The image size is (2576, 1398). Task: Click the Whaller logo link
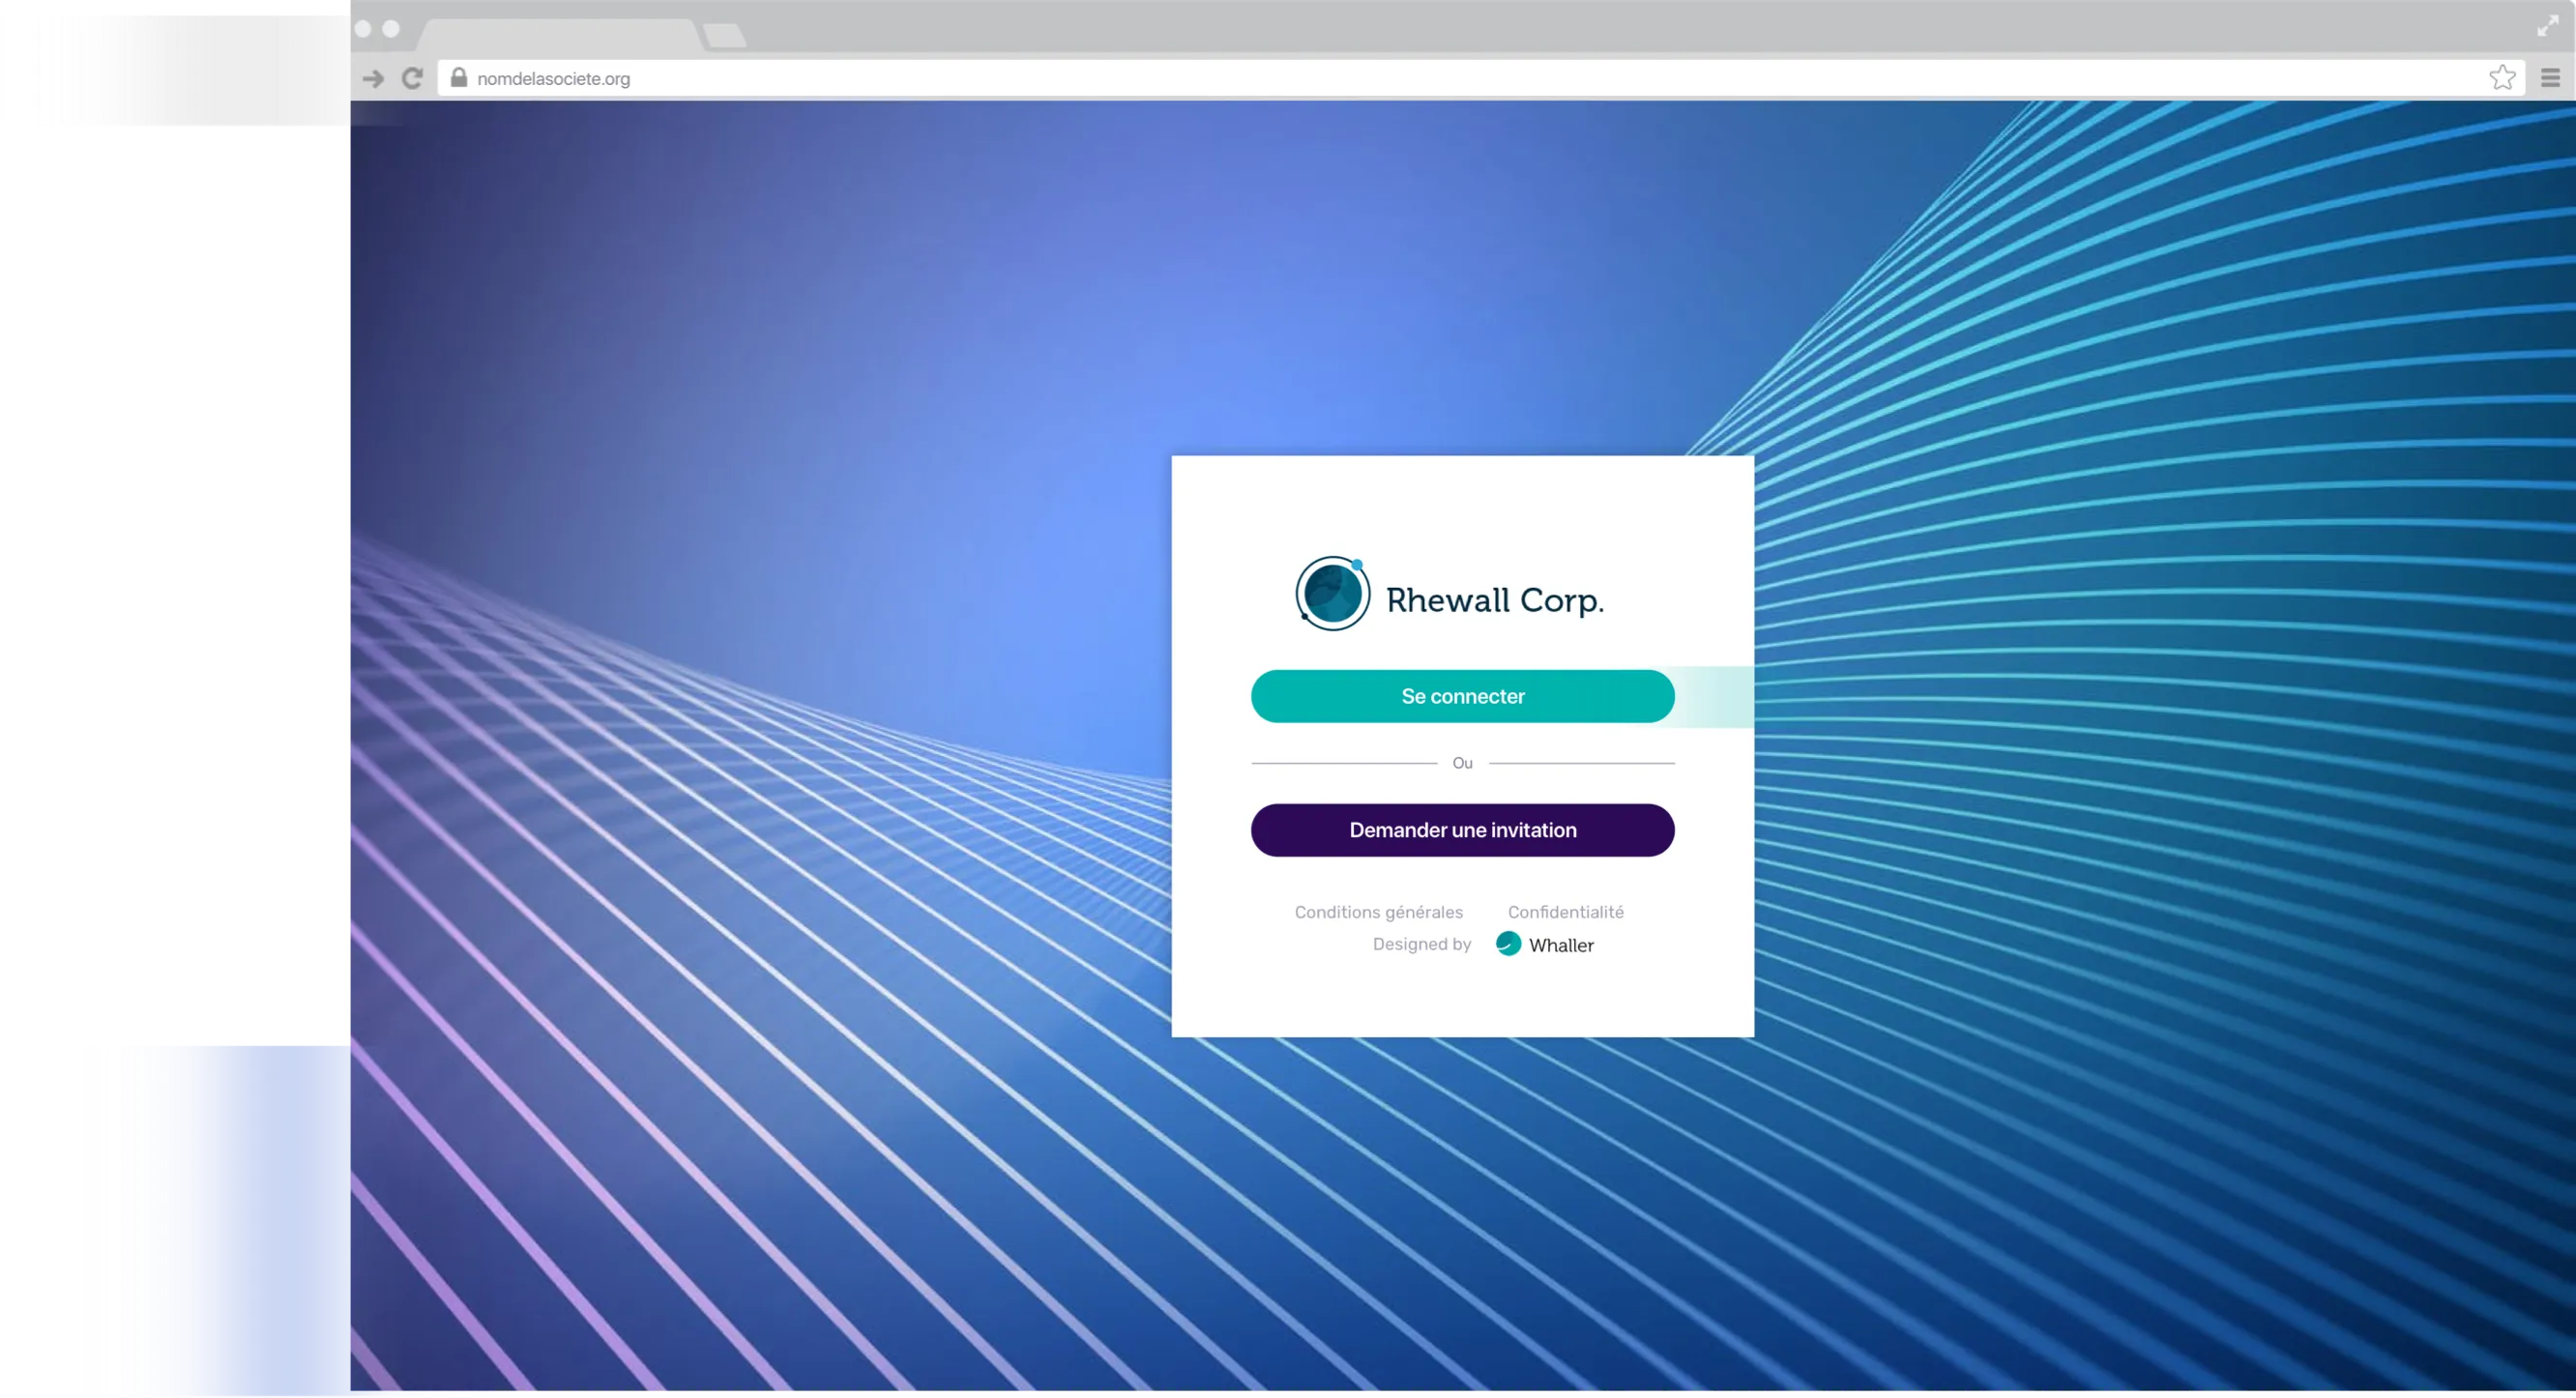(1545, 945)
